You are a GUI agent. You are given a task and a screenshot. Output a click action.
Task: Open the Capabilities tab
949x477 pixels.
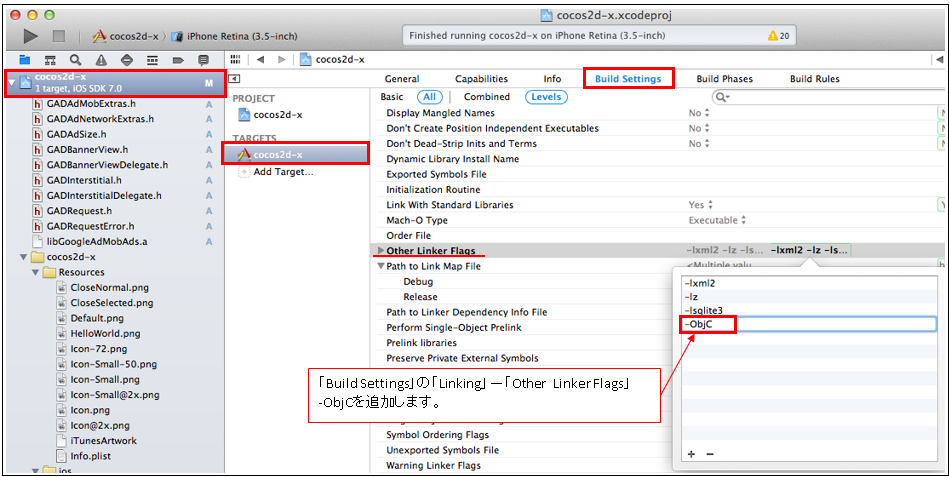[x=481, y=79]
